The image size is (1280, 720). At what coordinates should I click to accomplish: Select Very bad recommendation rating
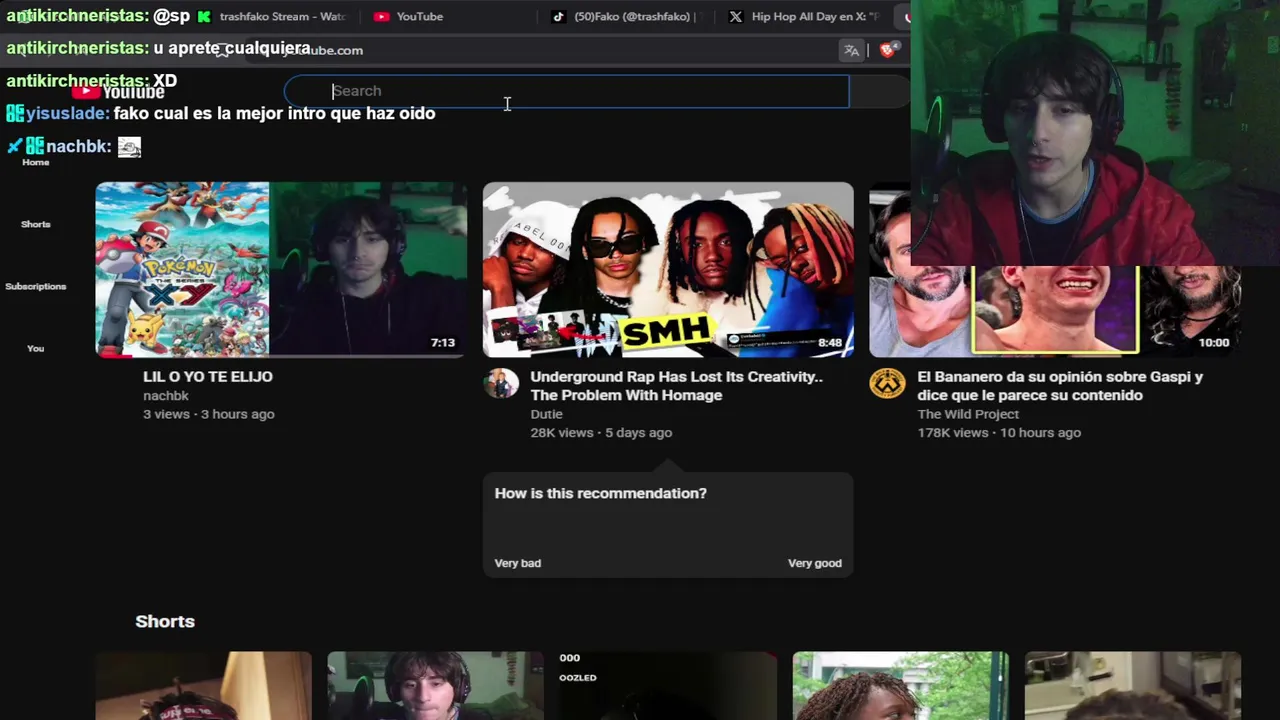point(518,563)
